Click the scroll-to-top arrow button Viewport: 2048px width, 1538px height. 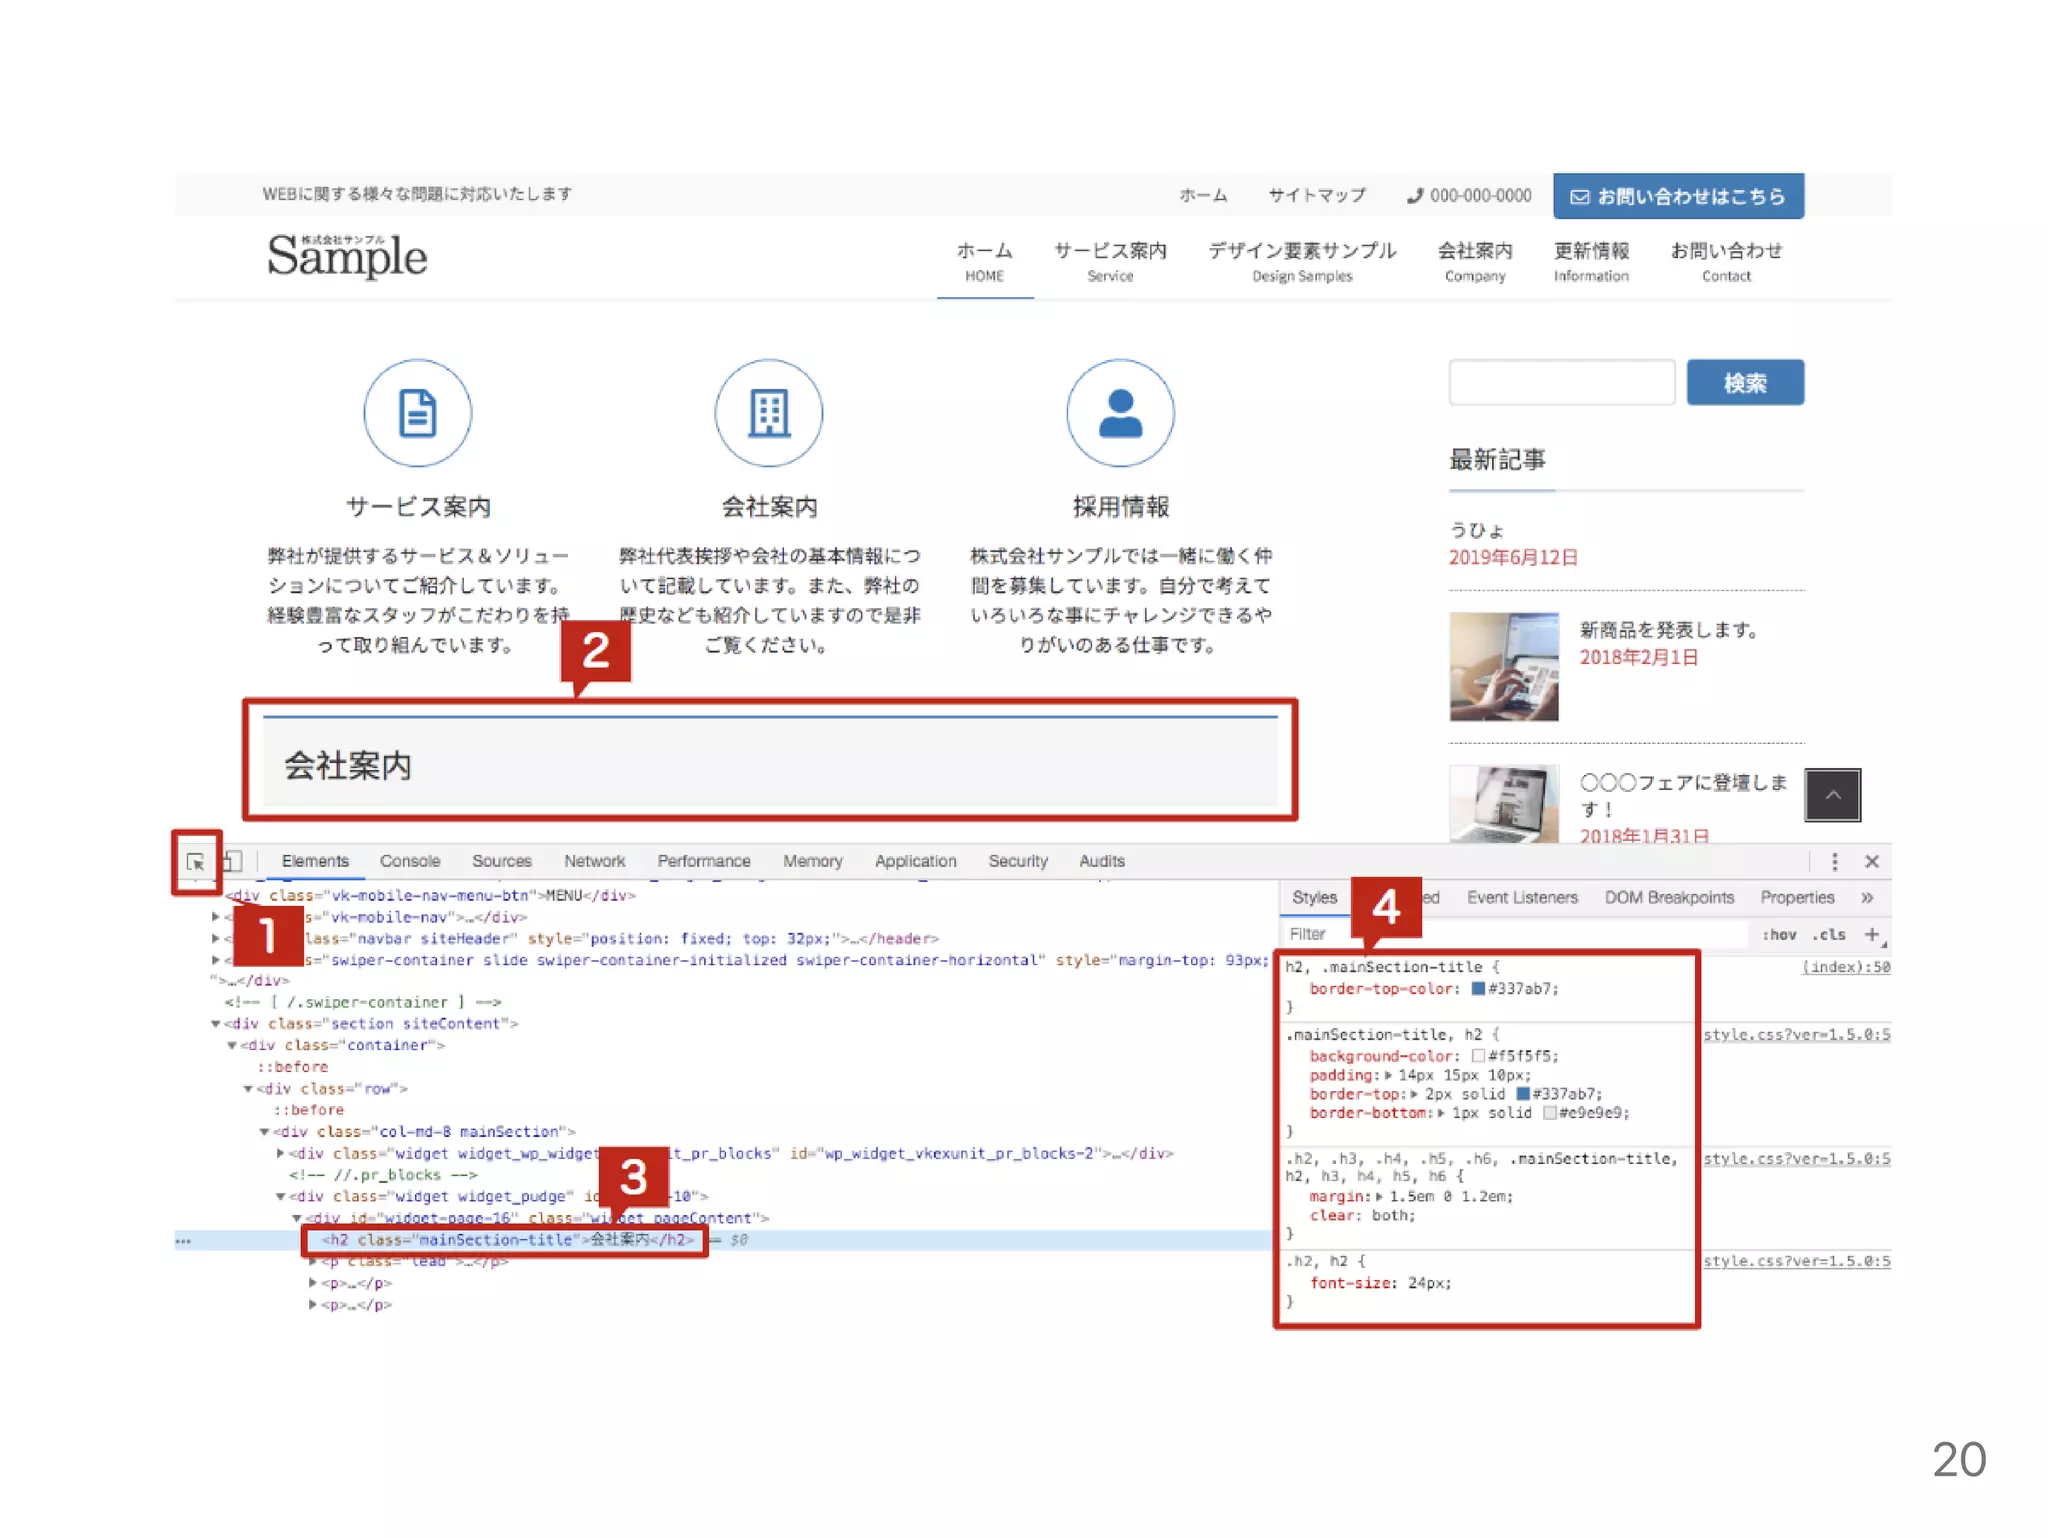click(x=1831, y=795)
